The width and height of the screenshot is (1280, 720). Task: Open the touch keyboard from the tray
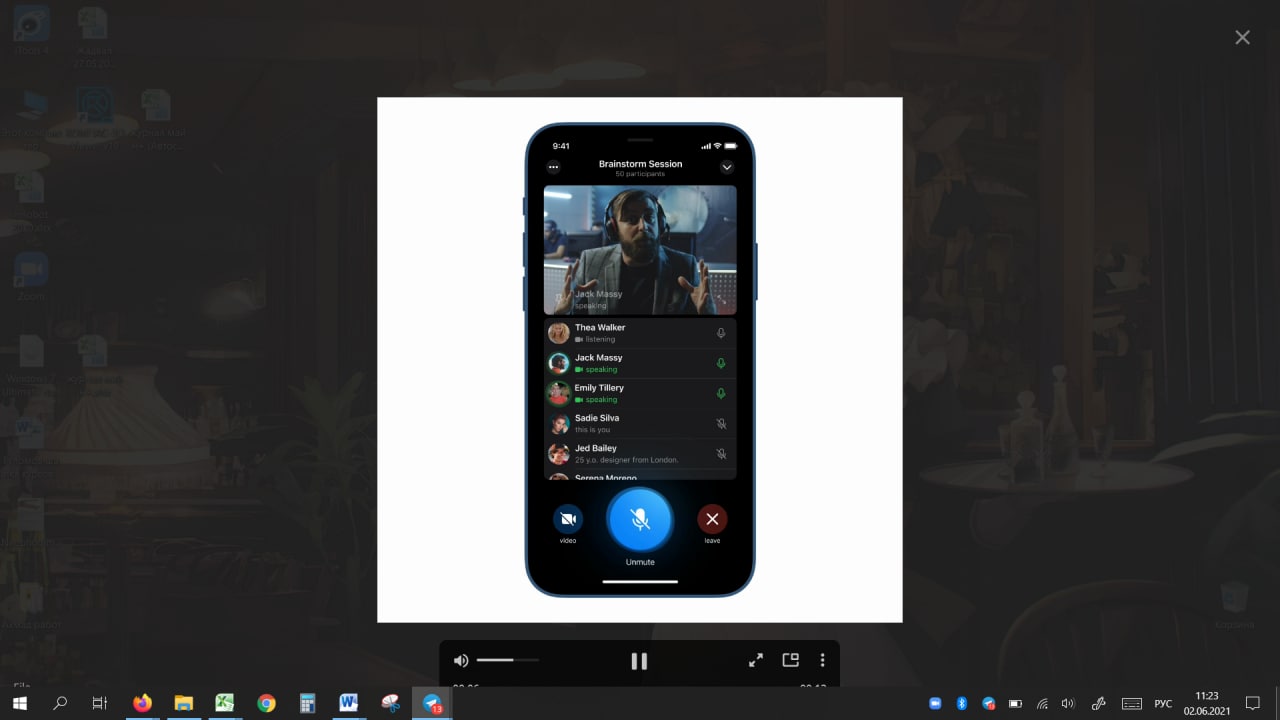pos(1132,703)
